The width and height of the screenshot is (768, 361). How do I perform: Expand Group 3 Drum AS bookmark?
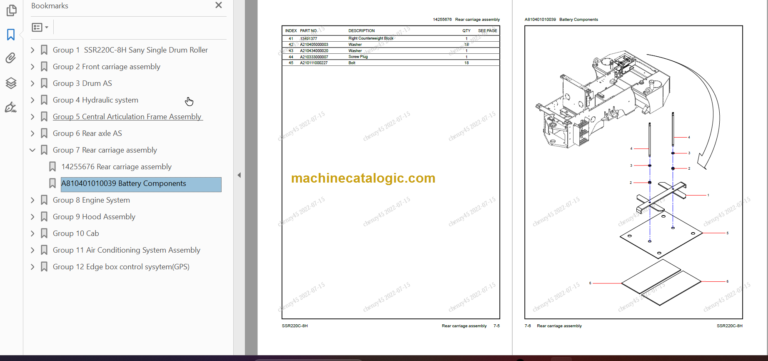(x=32, y=83)
